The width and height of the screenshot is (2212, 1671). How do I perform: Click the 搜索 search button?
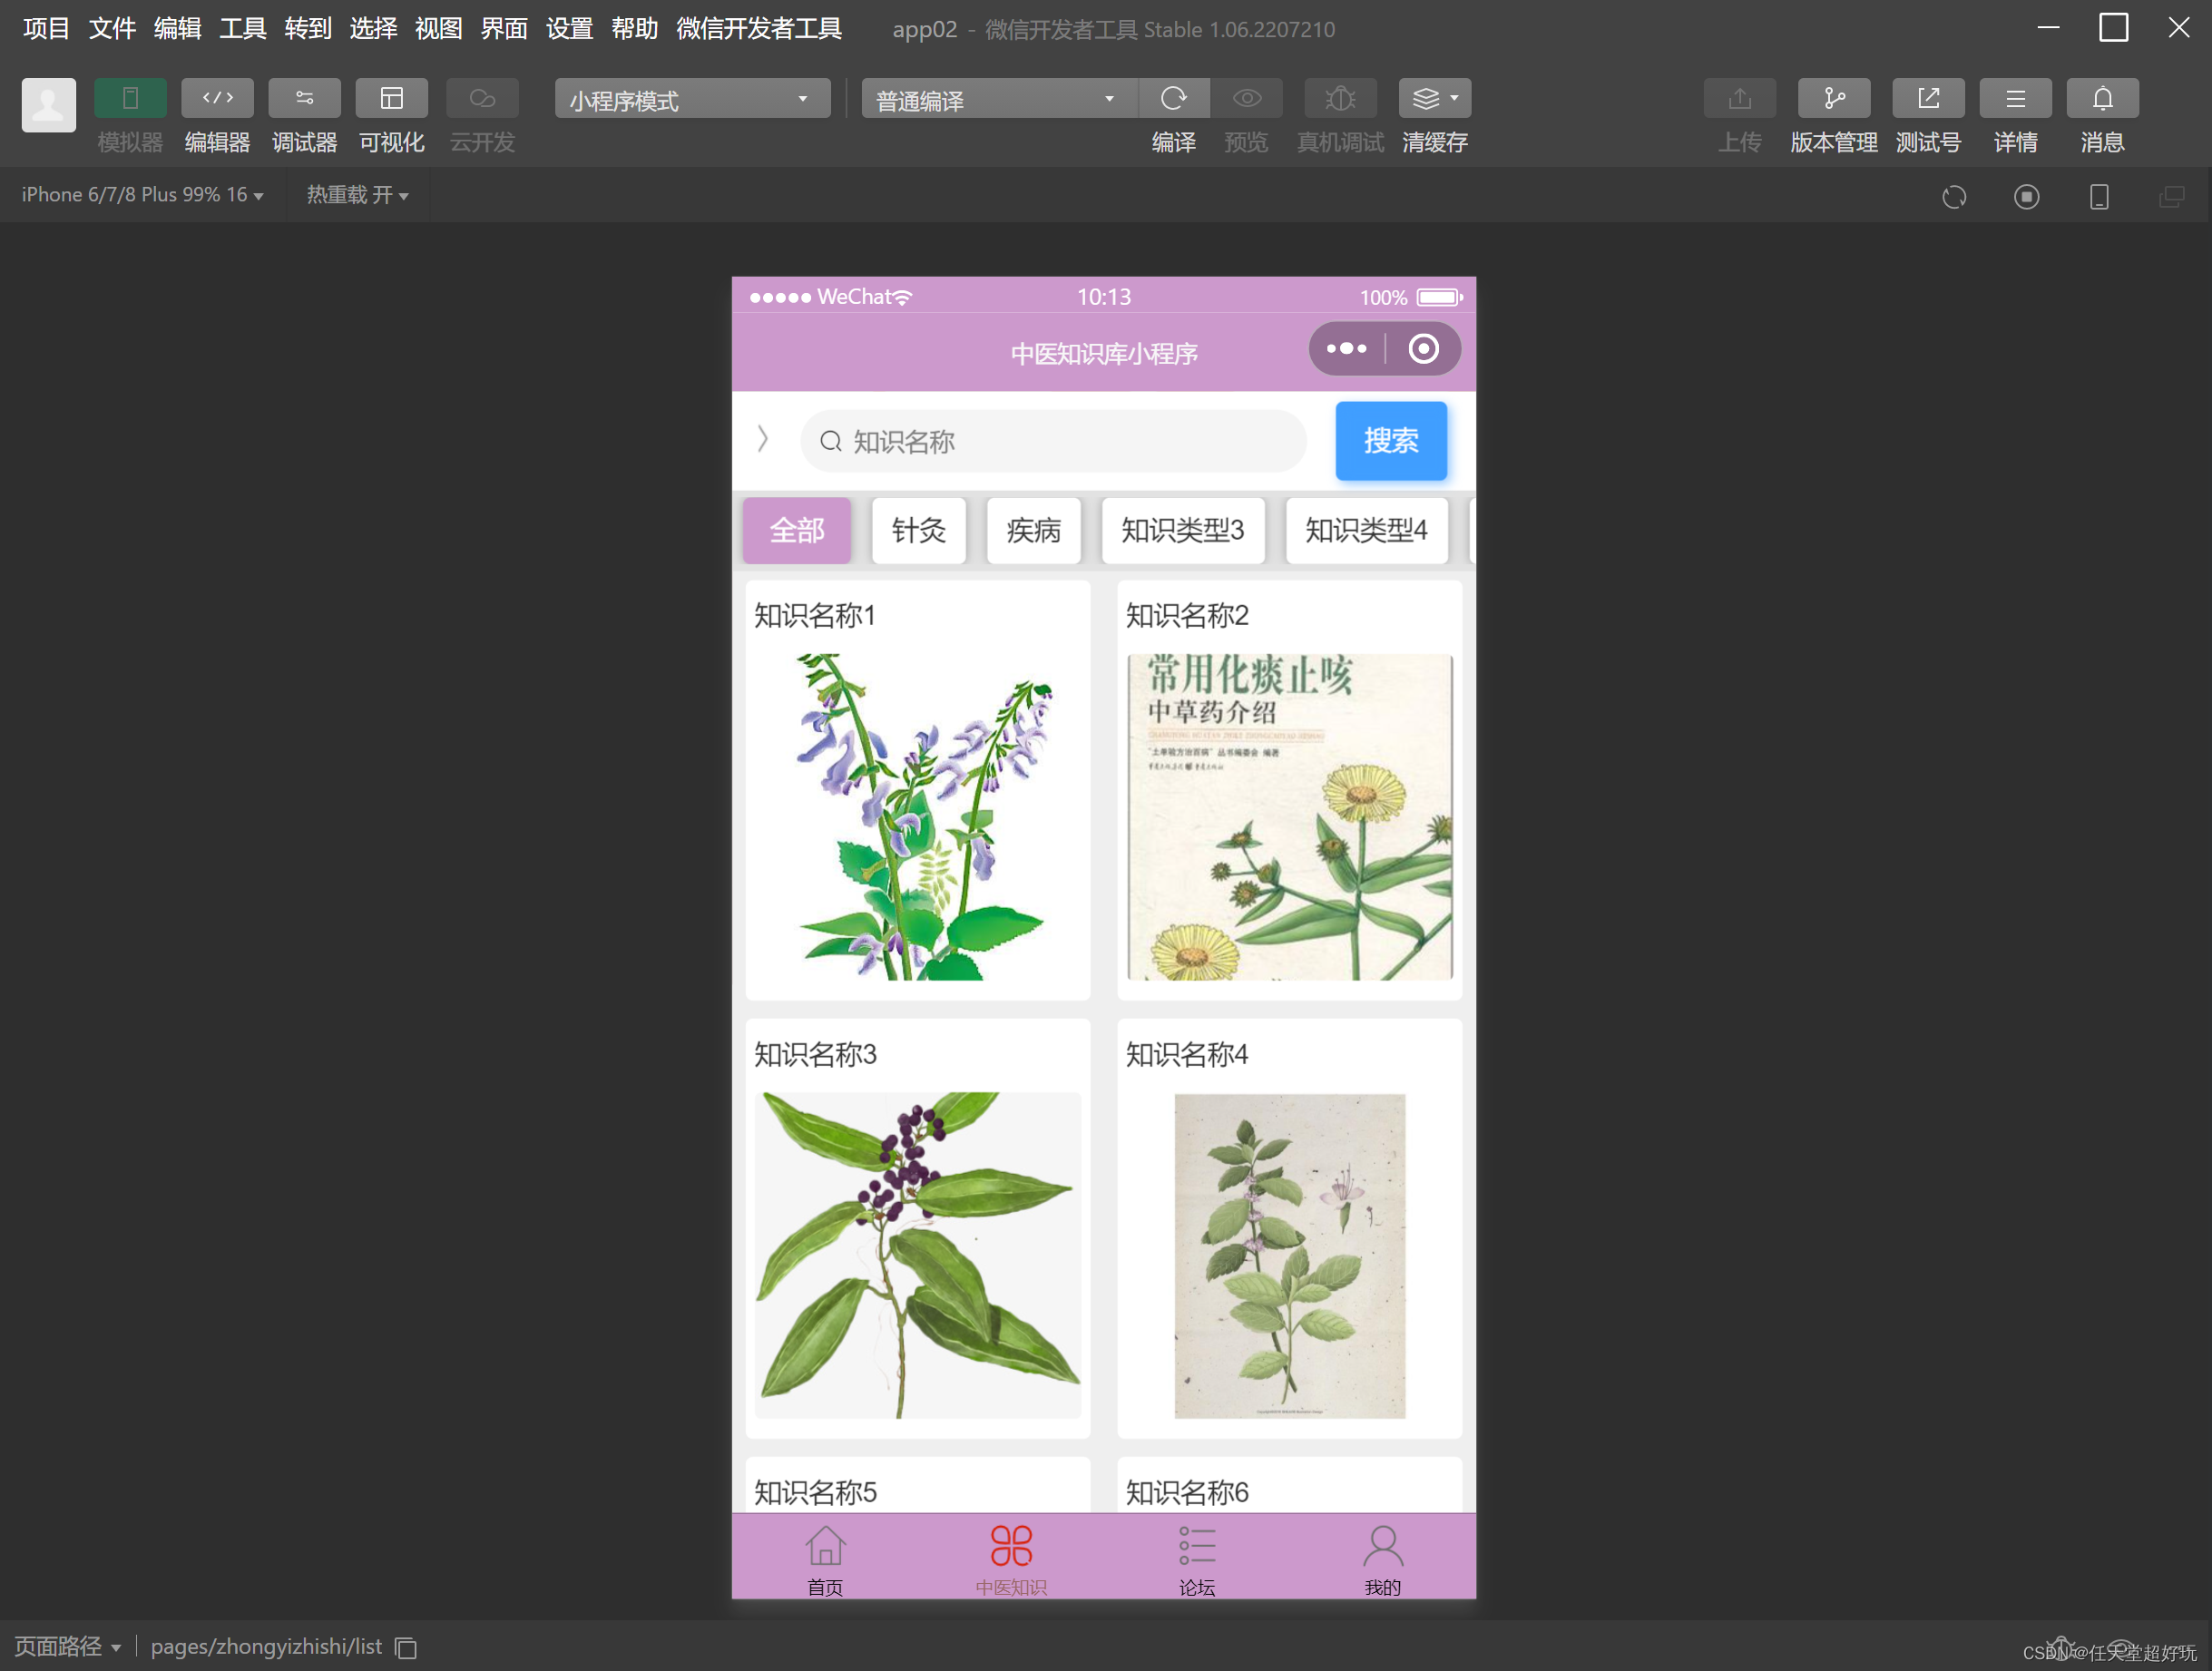[1390, 440]
